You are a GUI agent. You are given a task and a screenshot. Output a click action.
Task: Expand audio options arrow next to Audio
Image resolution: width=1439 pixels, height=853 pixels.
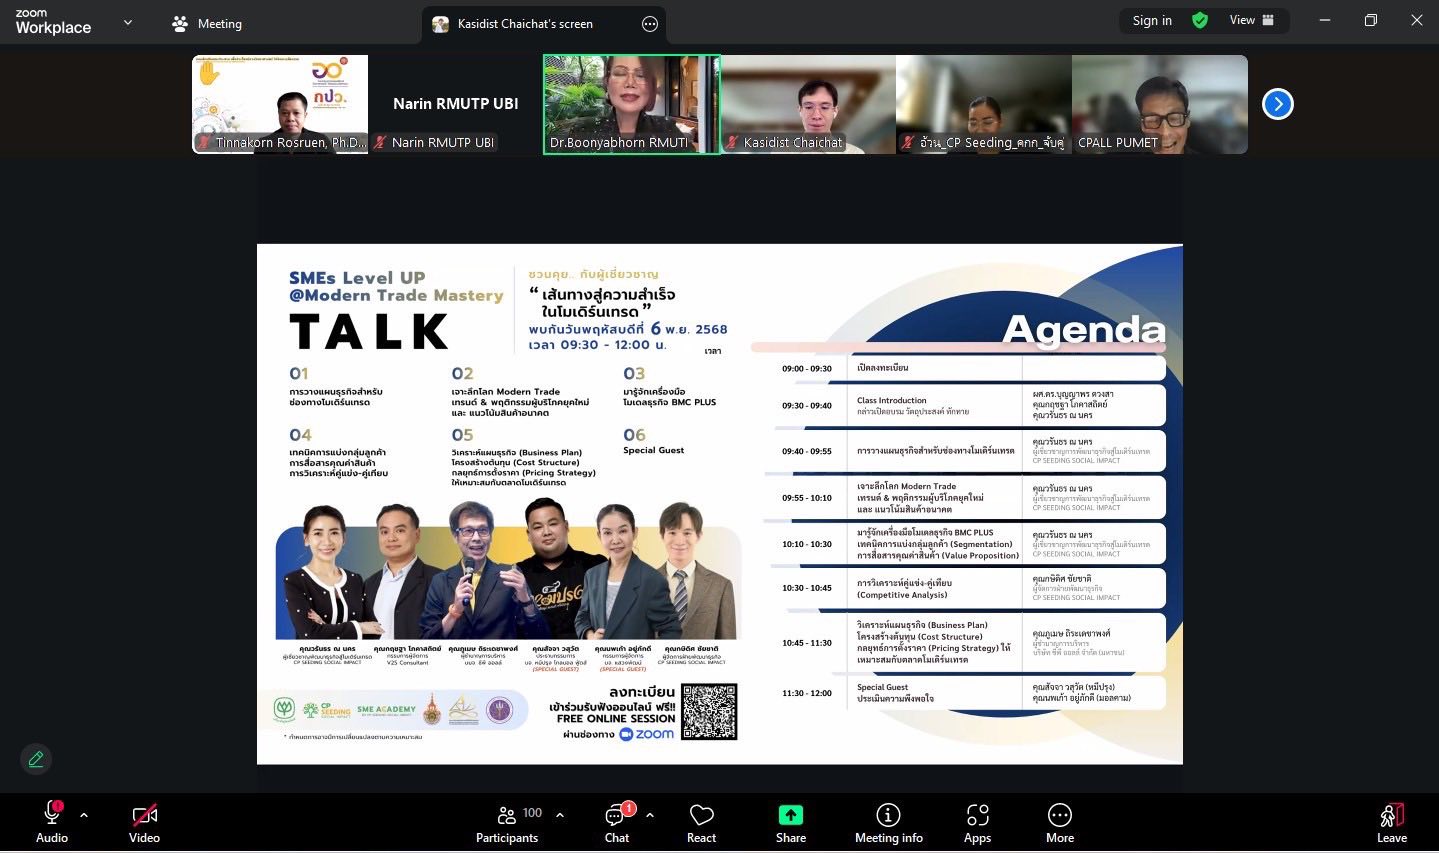tap(84, 815)
